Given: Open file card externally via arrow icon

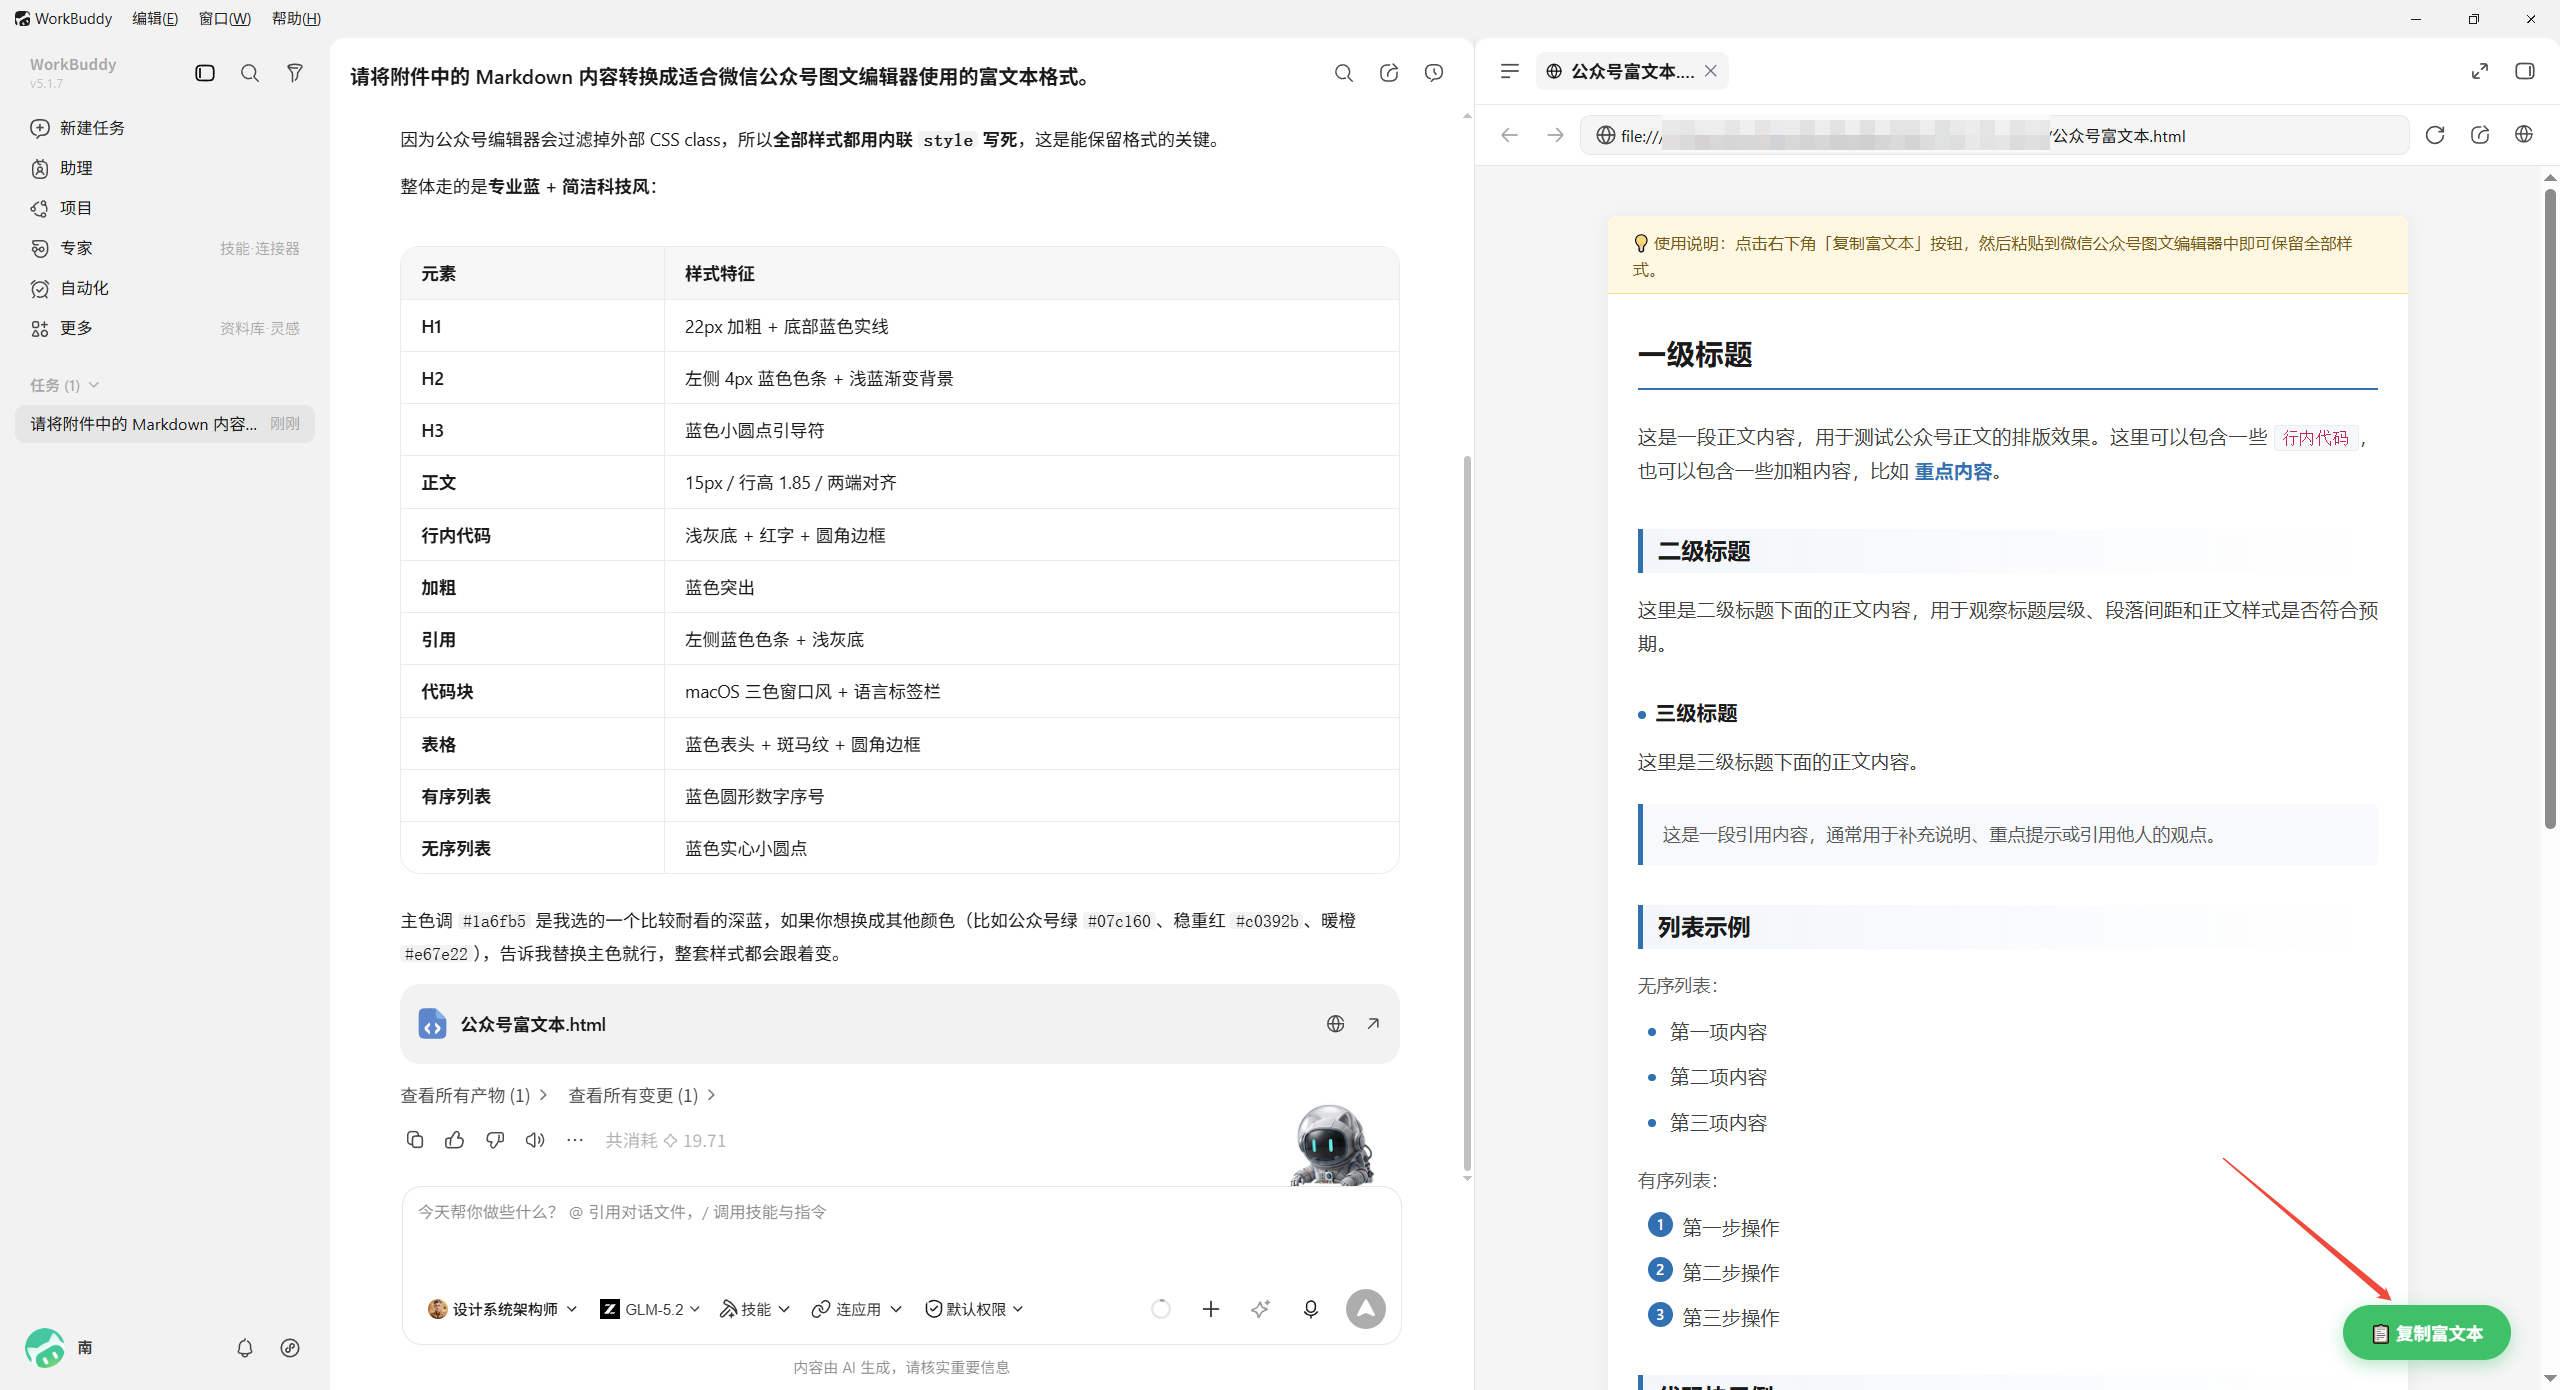Looking at the screenshot, I should click(1373, 1024).
